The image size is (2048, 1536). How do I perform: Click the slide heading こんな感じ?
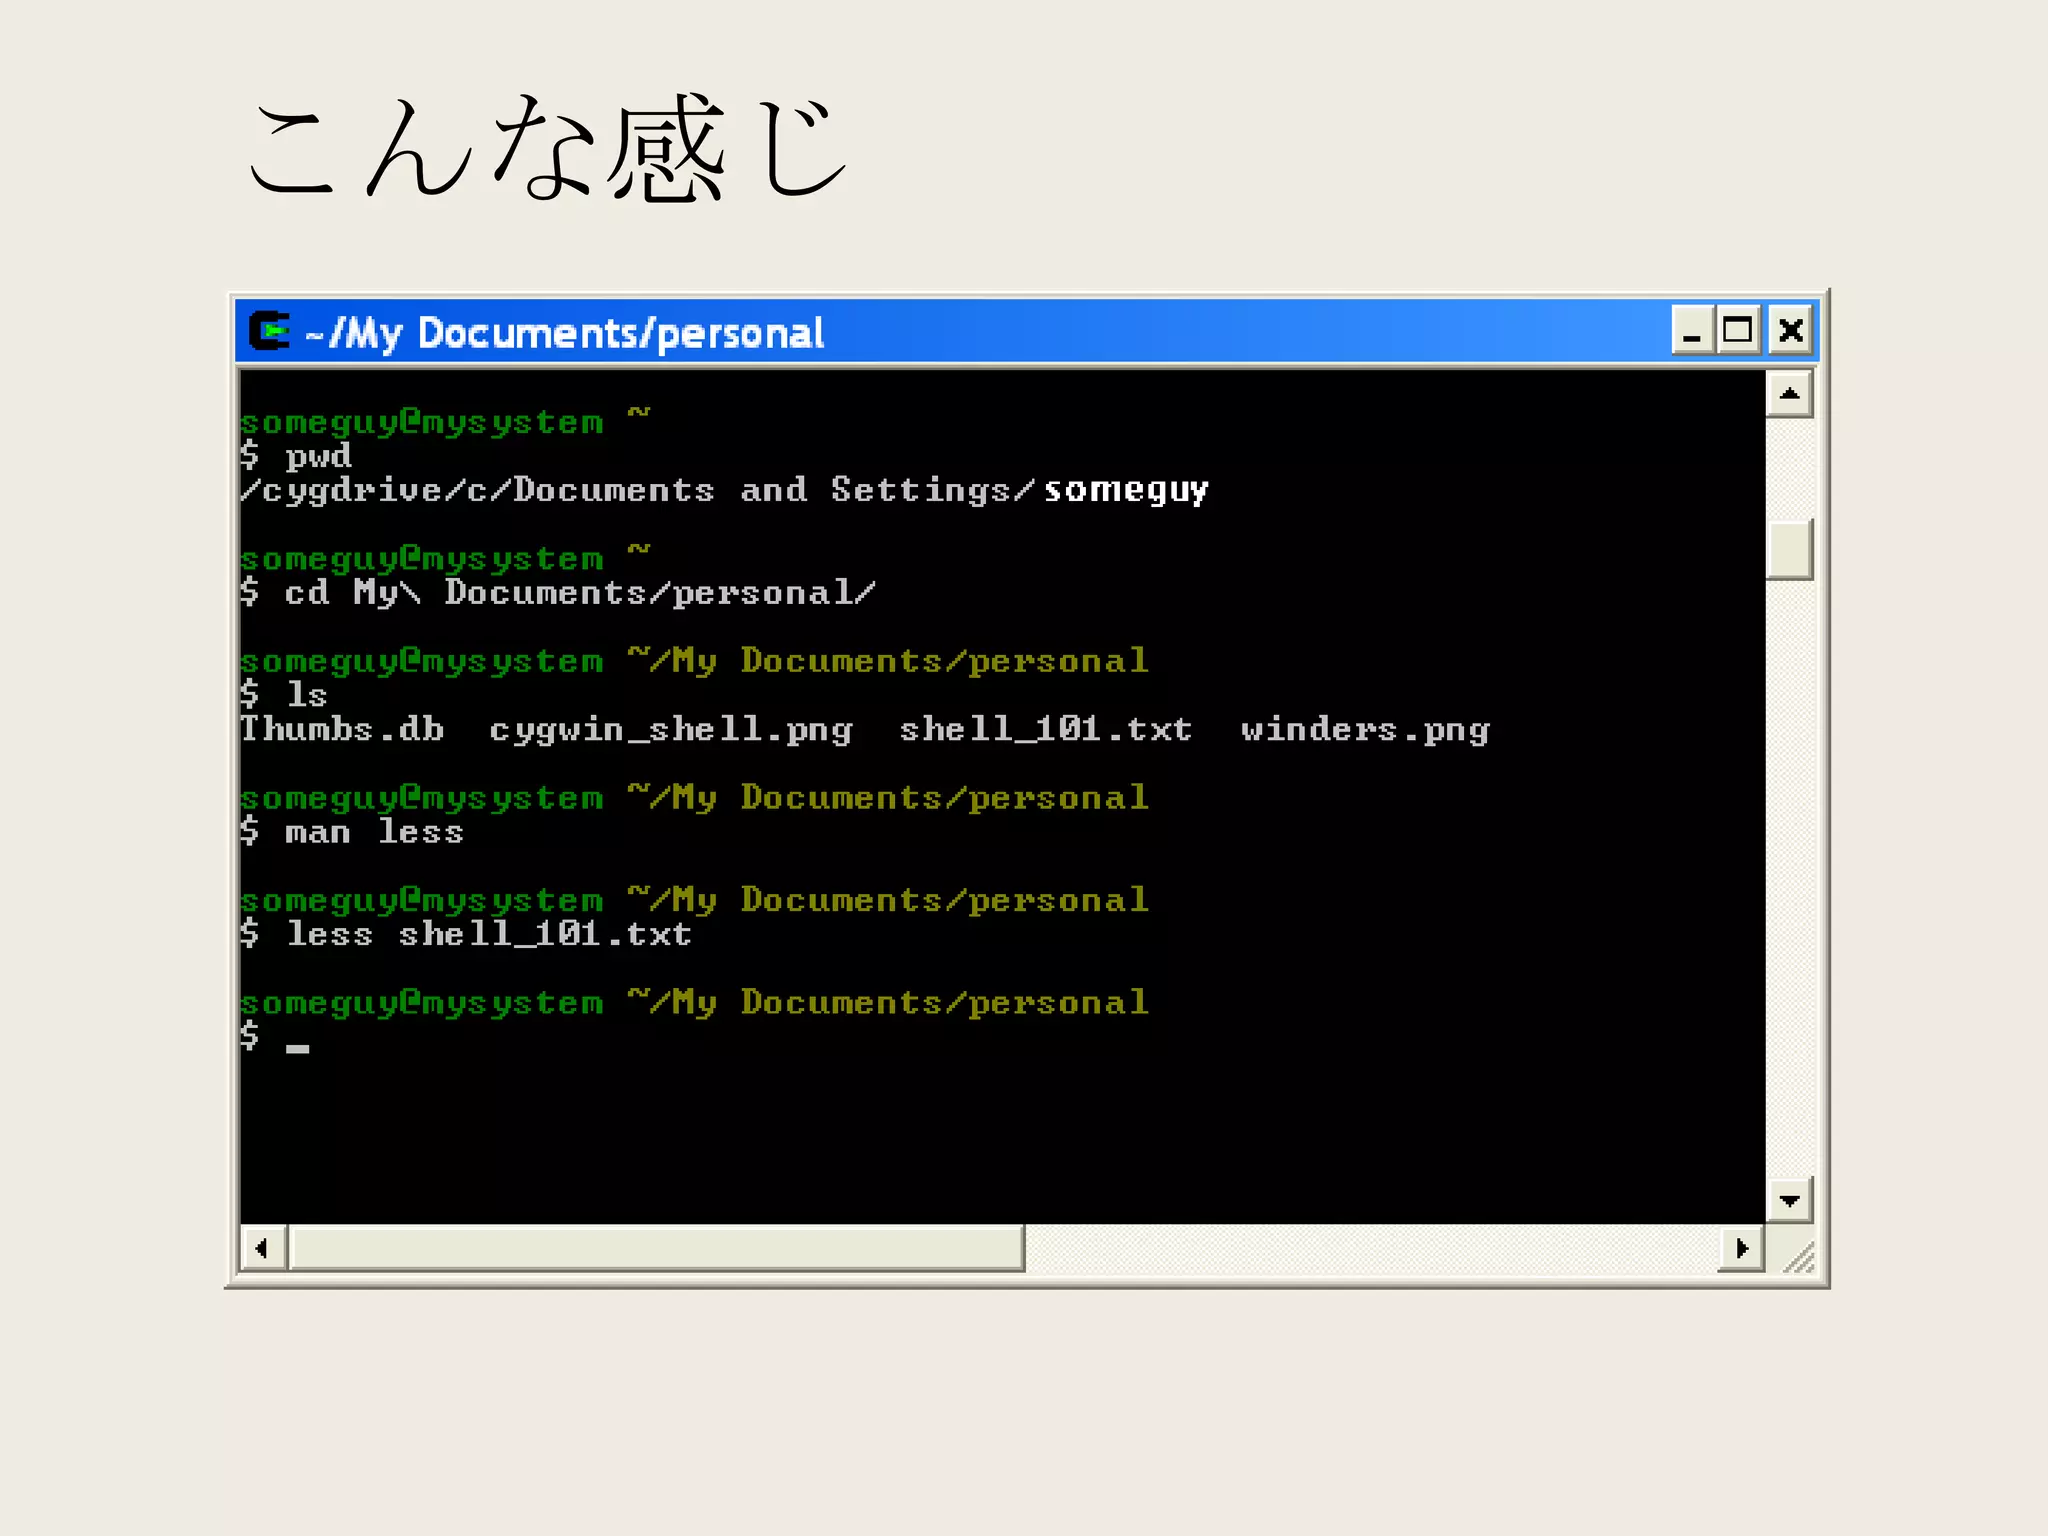[x=549, y=148]
